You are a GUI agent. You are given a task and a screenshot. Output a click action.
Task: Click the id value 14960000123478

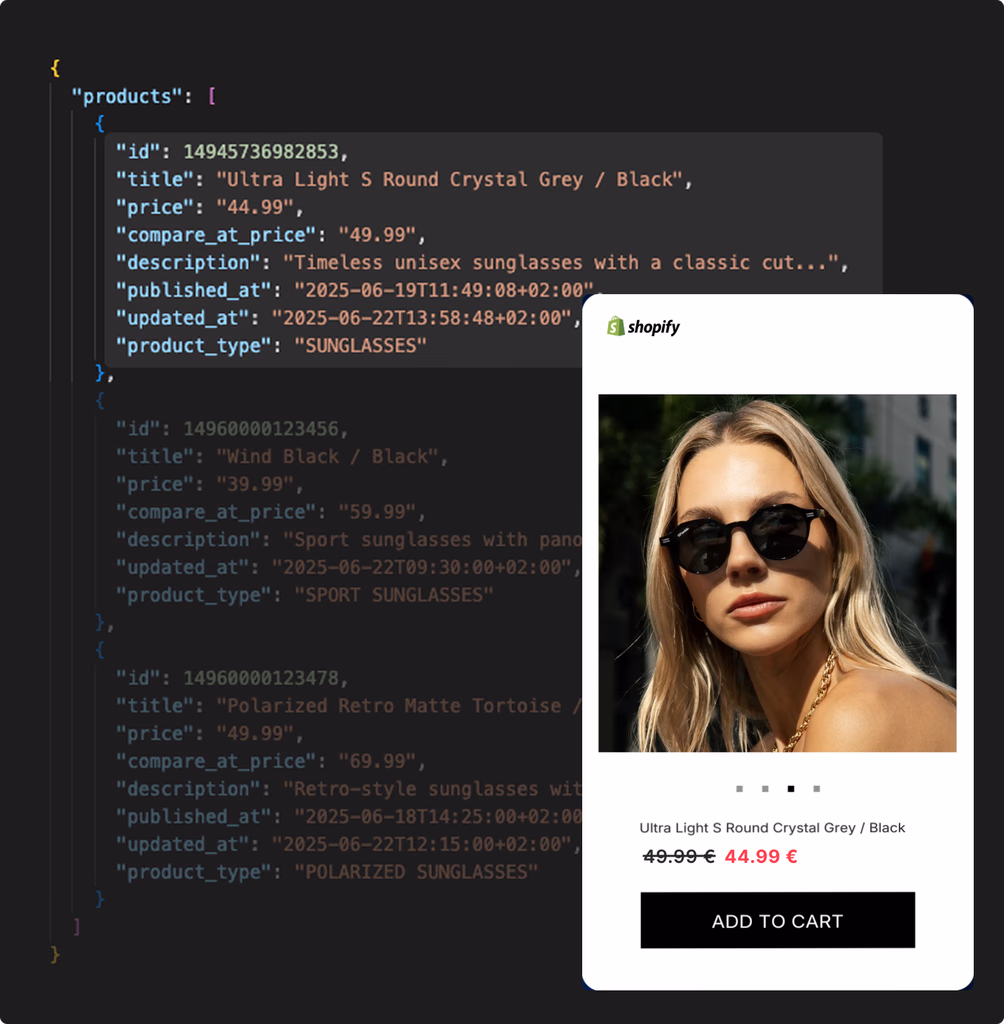261,678
